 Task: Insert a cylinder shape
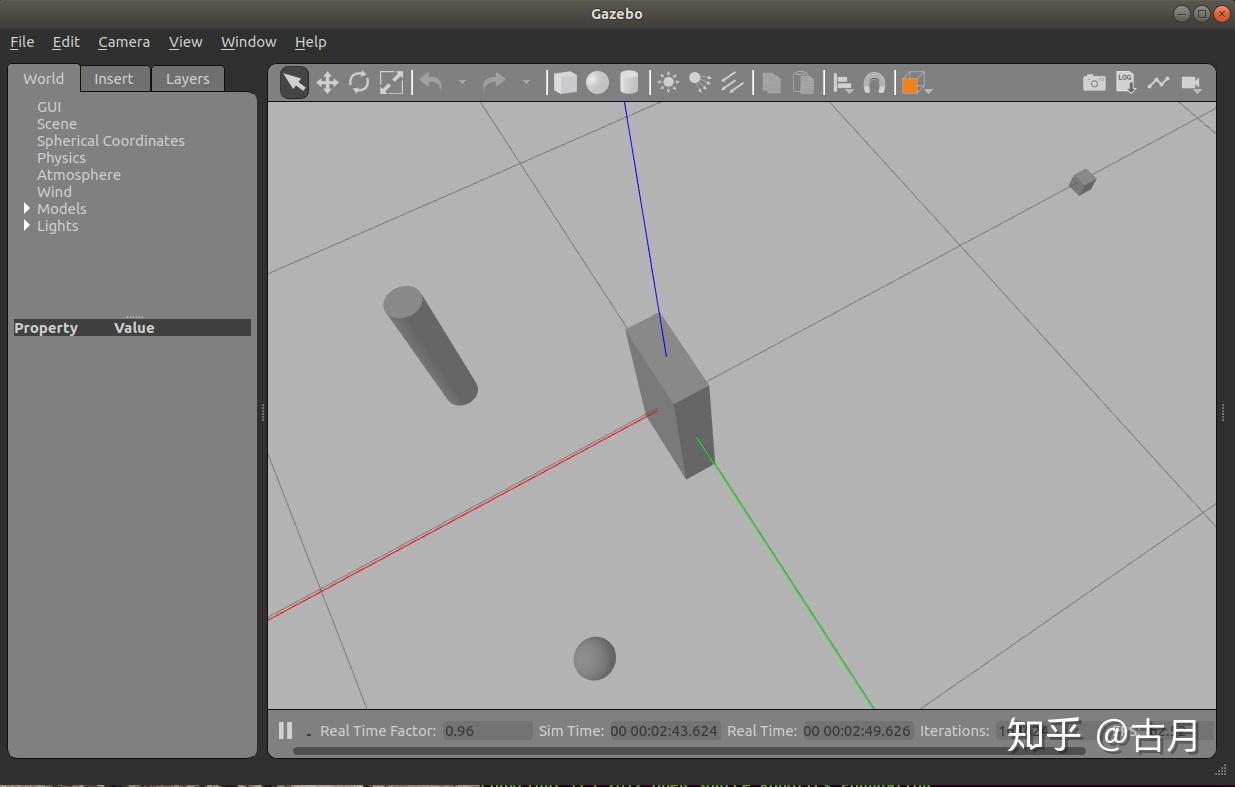coord(628,82)
